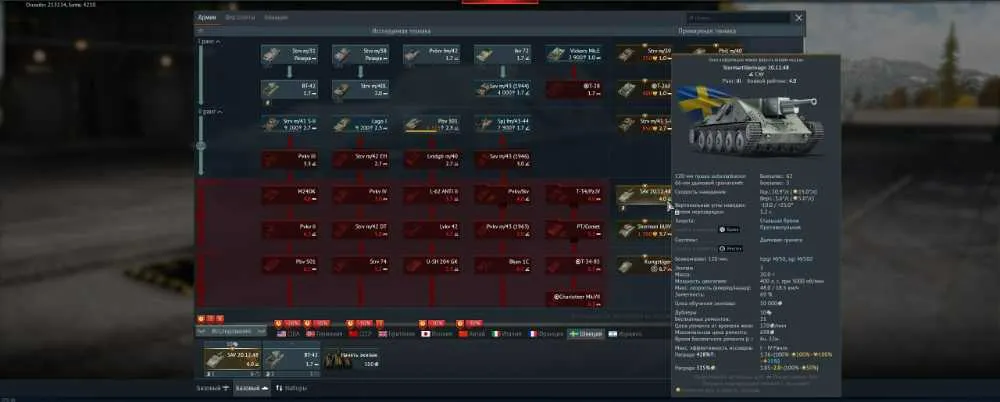Select the locked T-34-85 vehicle
The image size is (1000, 402).
pos(574,265)
